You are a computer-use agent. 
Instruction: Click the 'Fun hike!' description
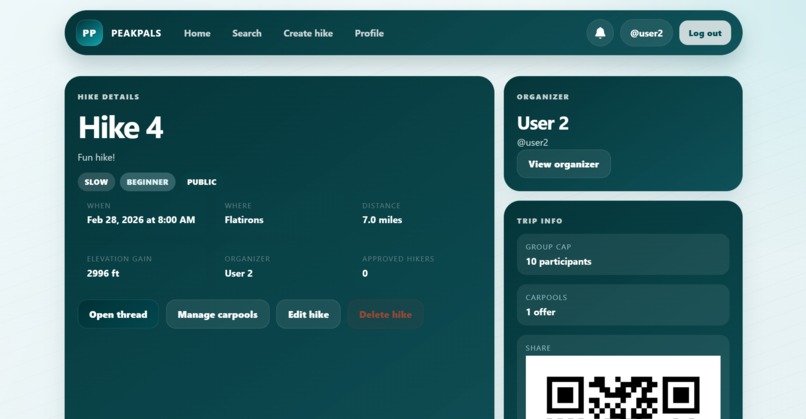tap(96, 157)
